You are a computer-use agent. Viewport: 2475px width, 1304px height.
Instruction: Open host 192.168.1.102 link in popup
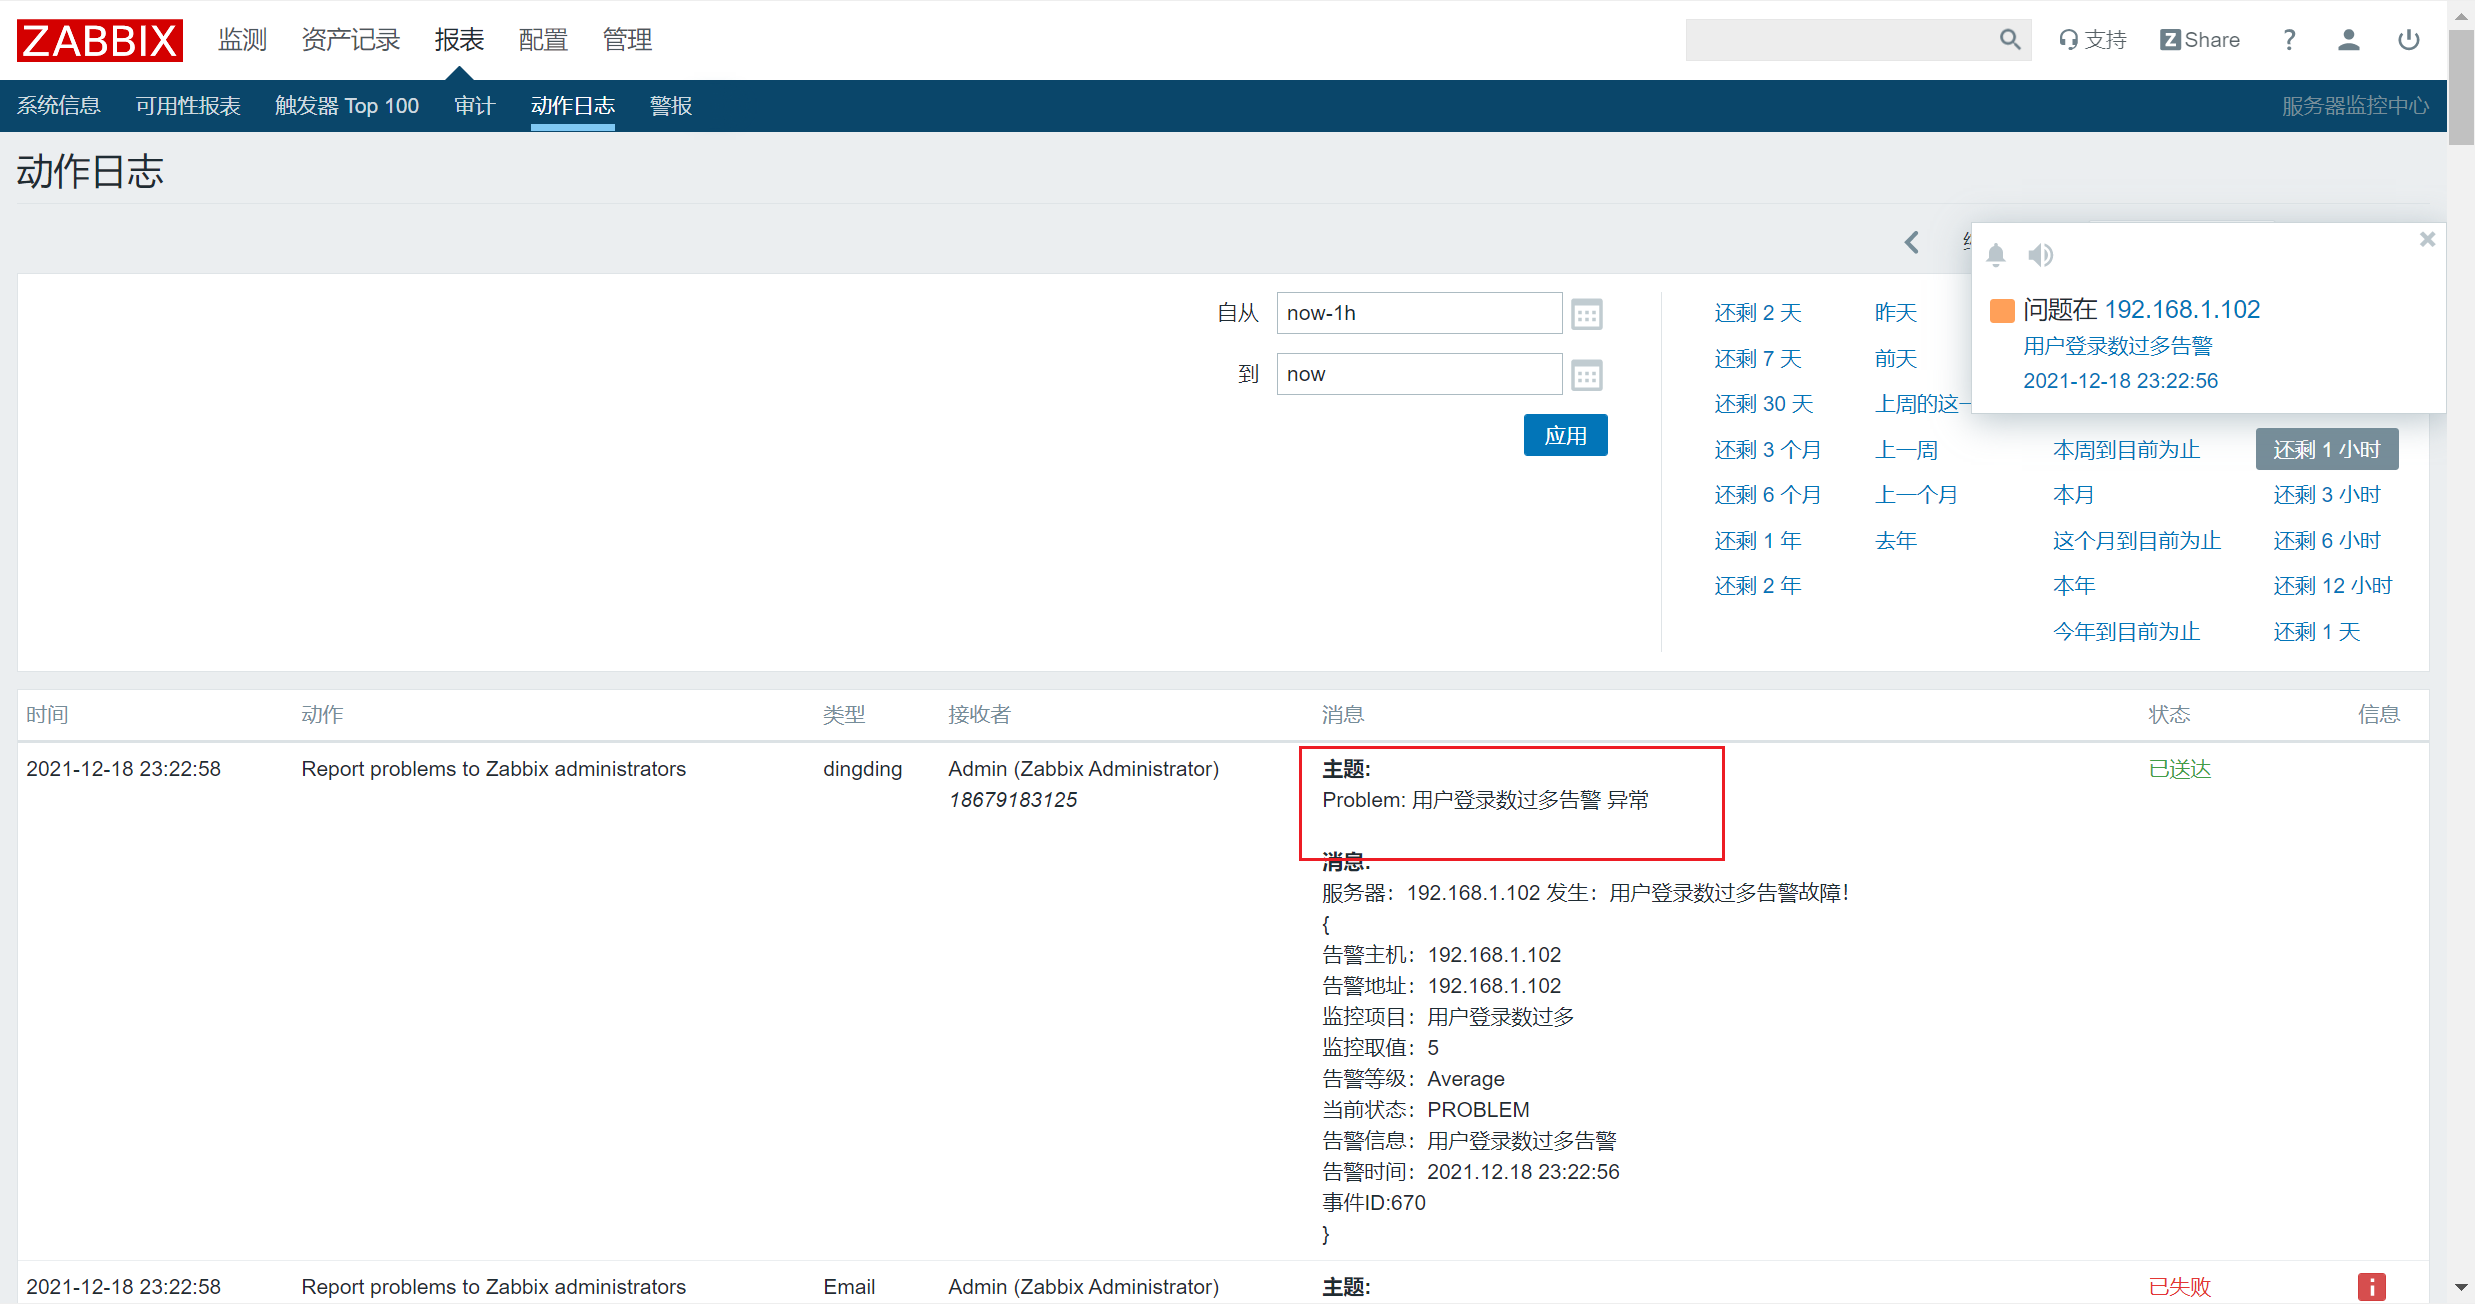point(2182,310)
